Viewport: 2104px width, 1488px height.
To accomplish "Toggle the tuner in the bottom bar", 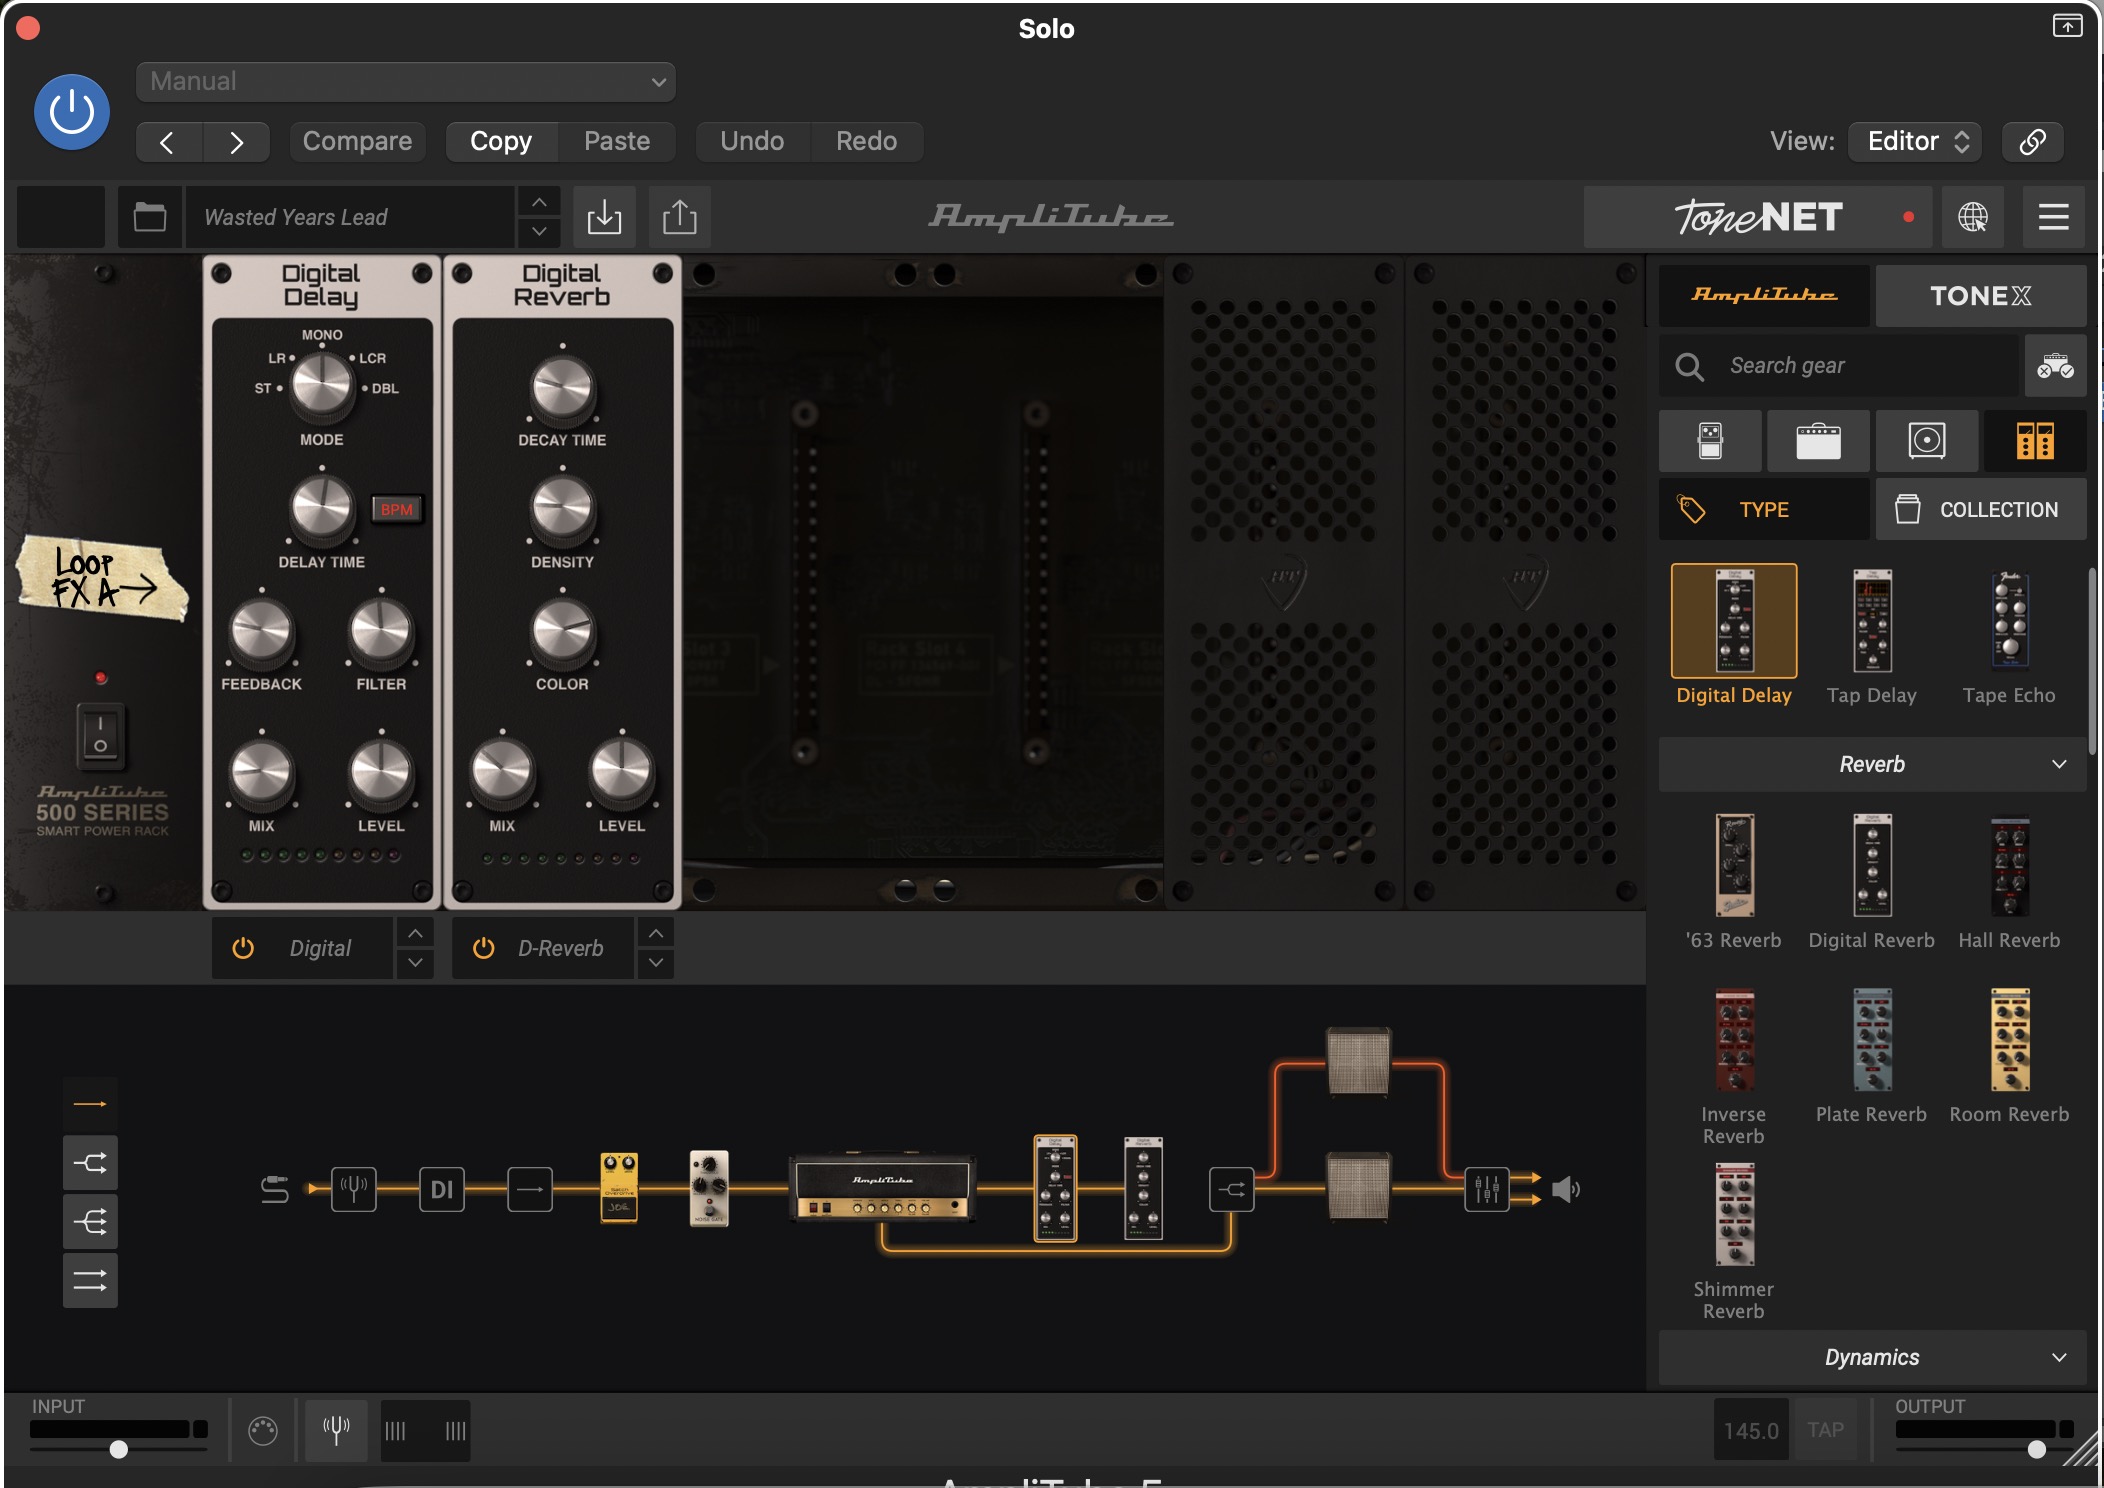I will click(337, 1430).
